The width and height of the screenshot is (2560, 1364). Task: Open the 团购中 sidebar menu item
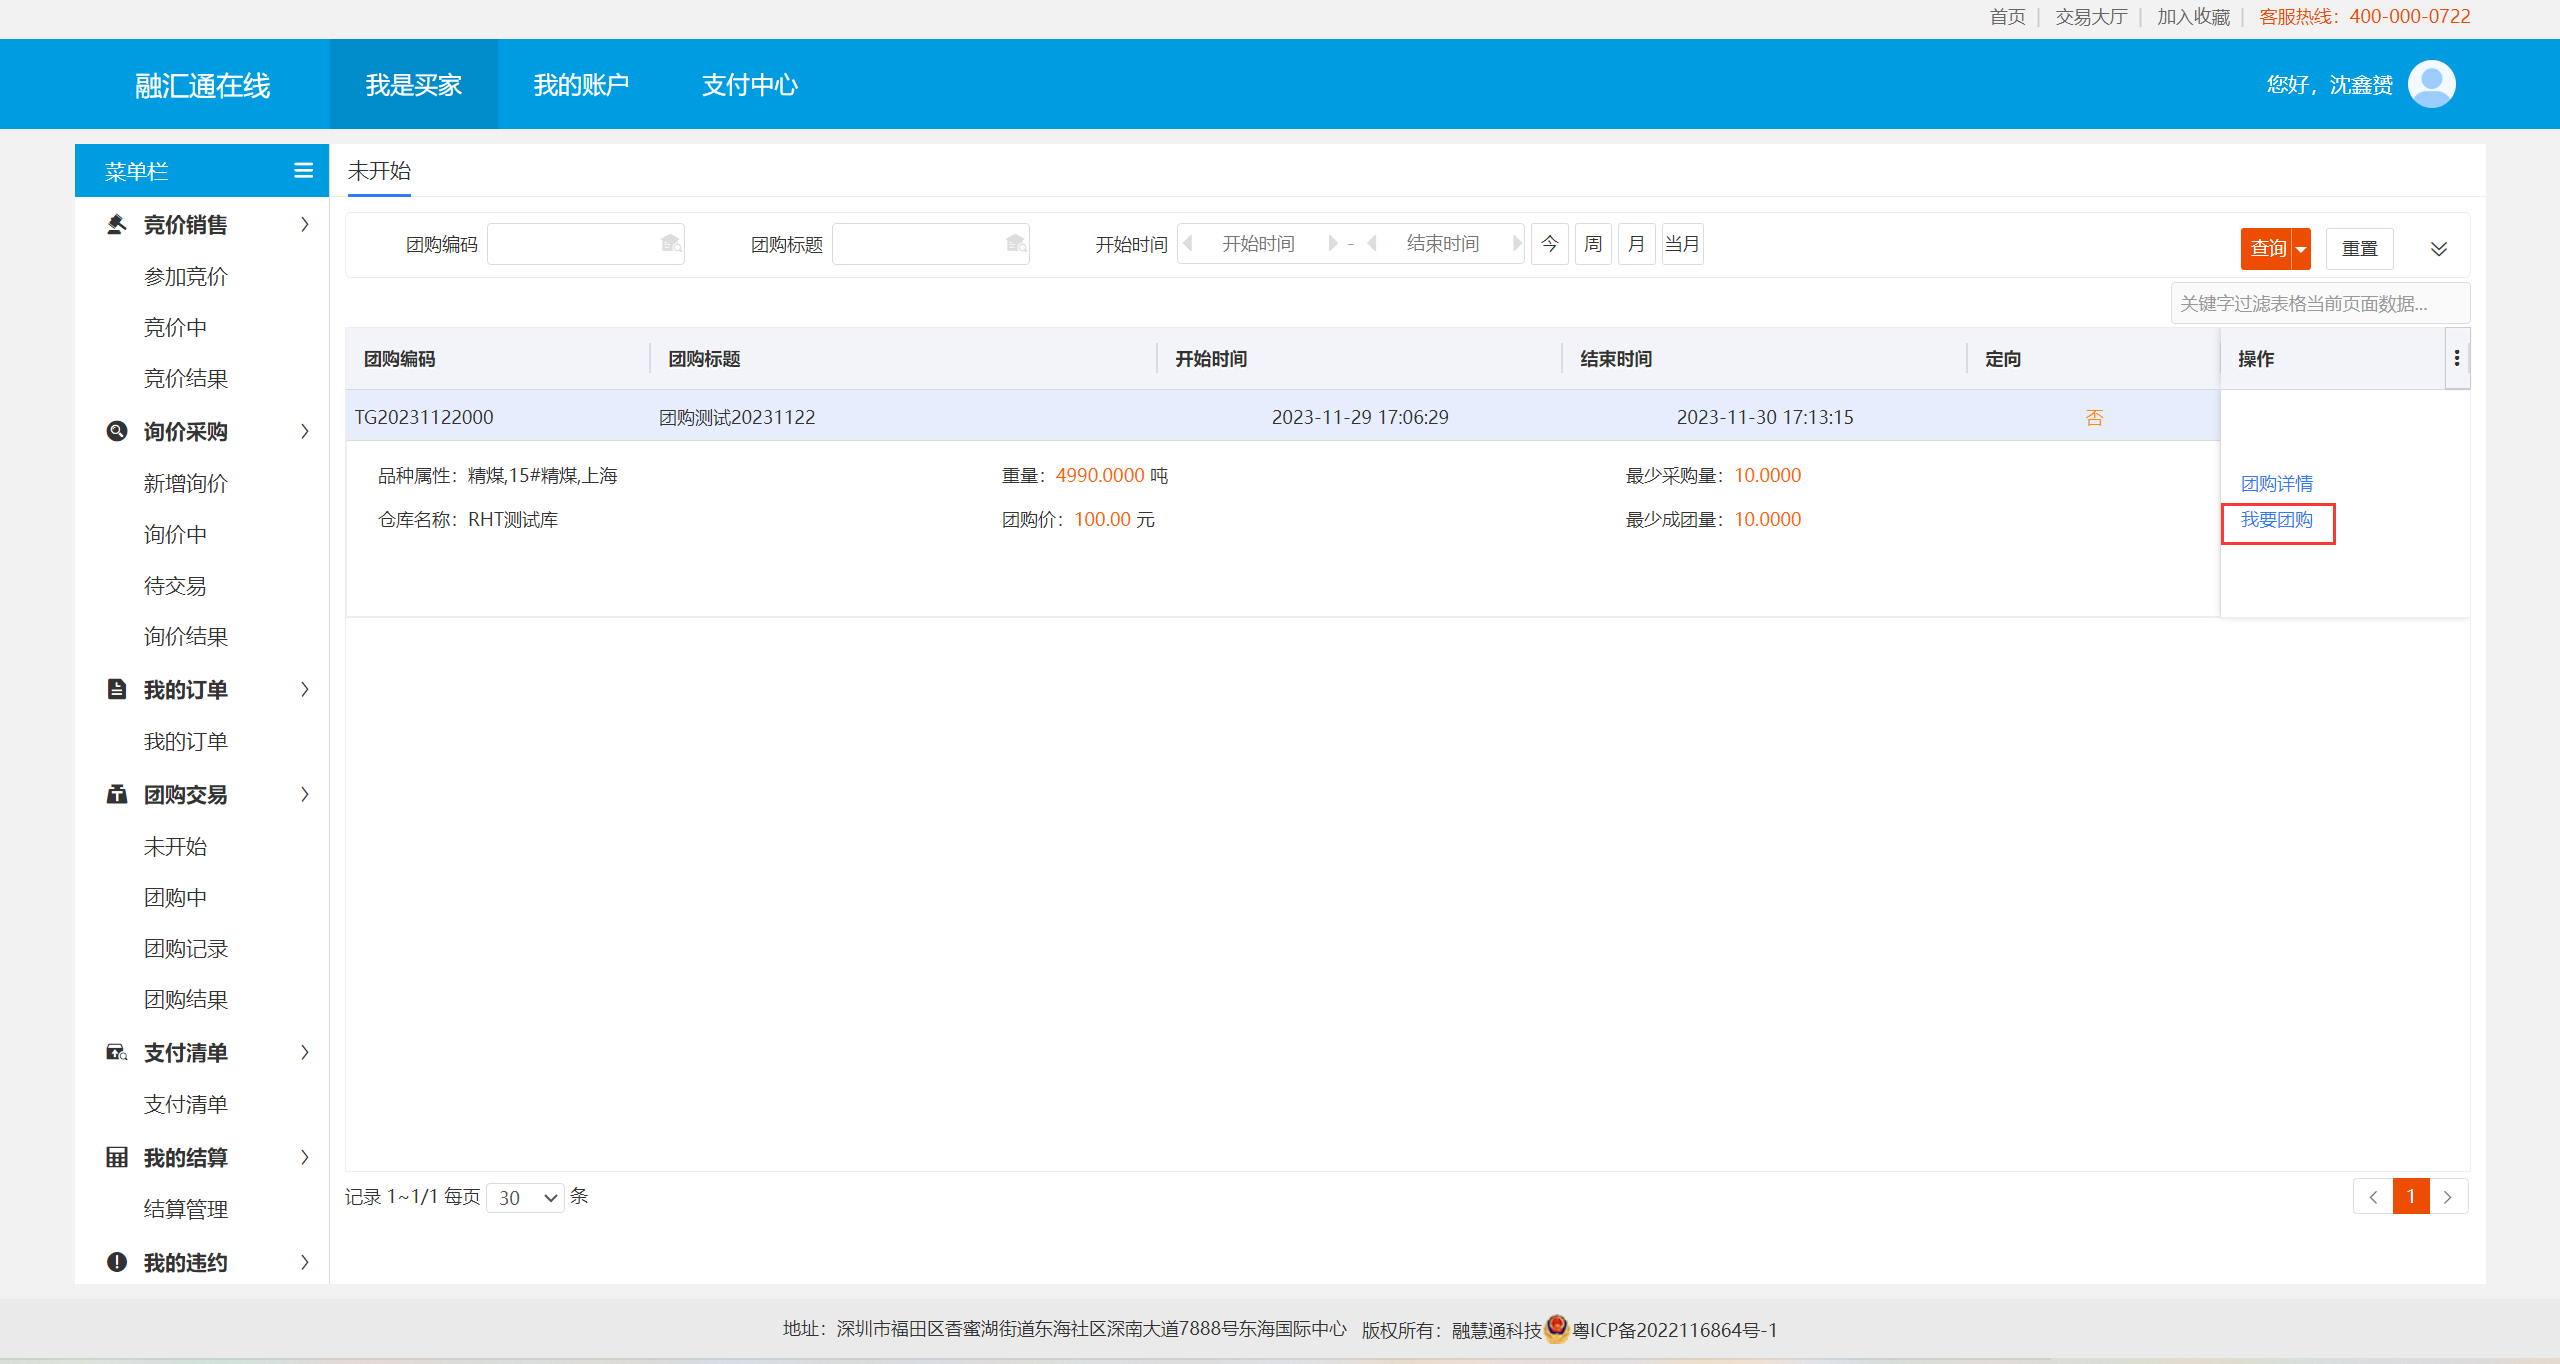175,897
